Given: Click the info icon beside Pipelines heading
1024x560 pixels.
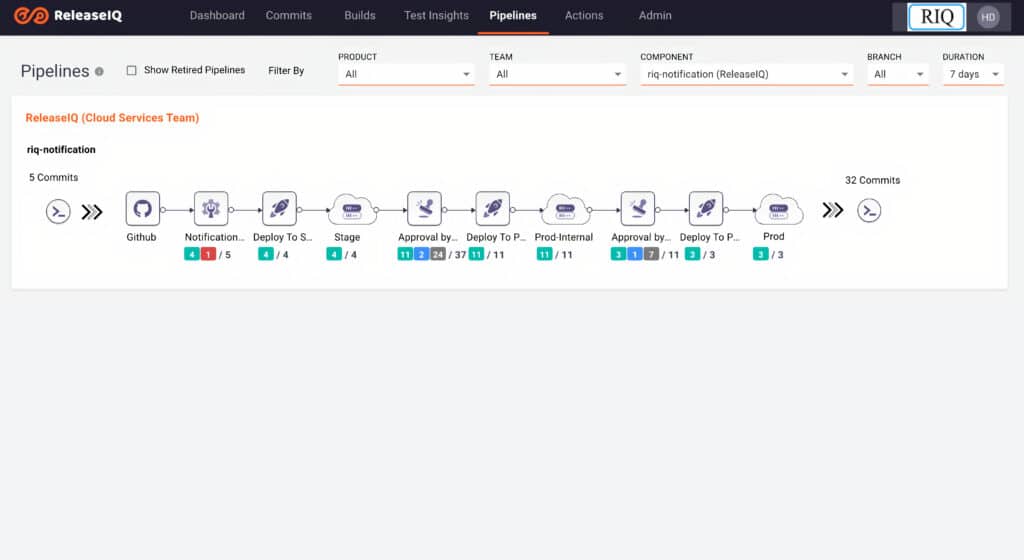Looking at the screenshot, I should [99, 71].
